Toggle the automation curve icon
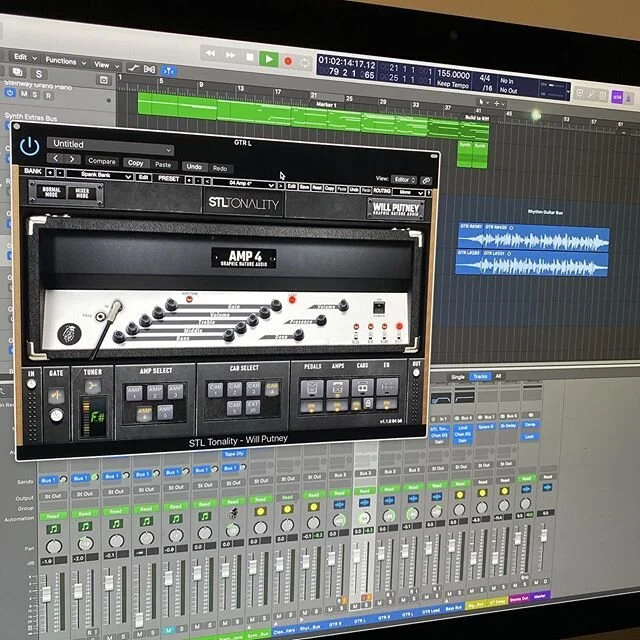 coord(133,68)
